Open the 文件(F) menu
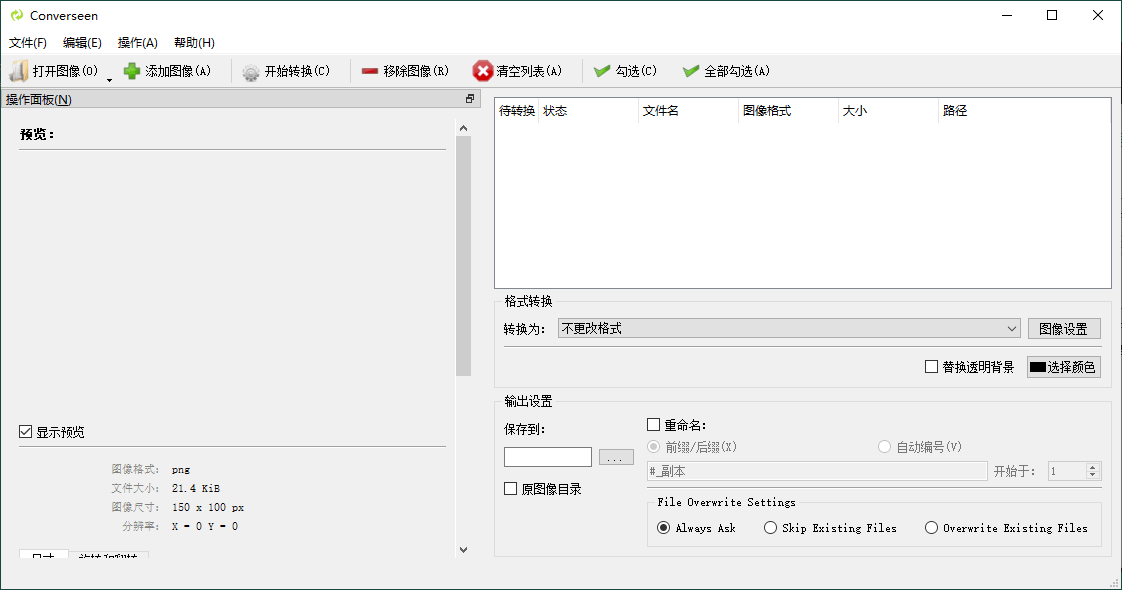The width and height of the screenshot is (1122, 590). pos(28,43)
